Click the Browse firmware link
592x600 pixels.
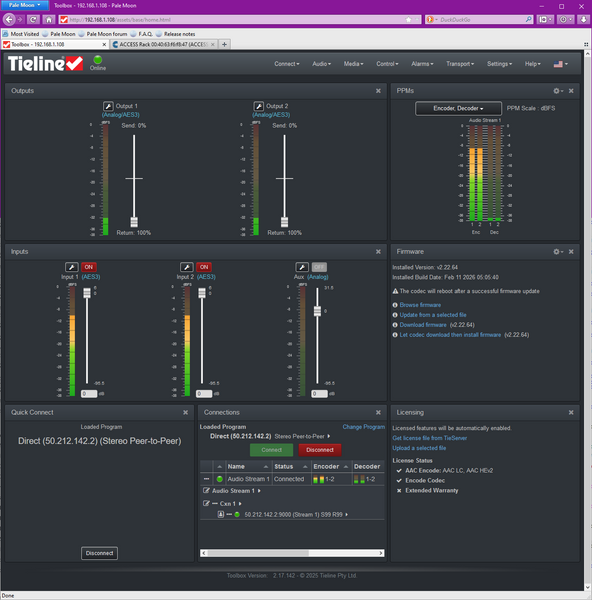420,305
